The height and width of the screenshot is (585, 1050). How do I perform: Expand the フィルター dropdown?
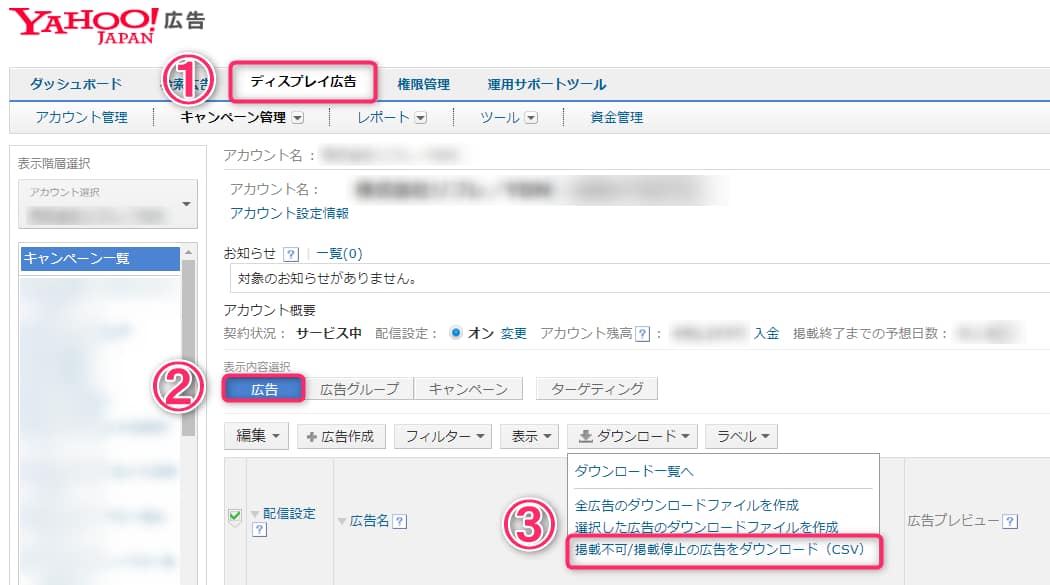tap(443, 436)
